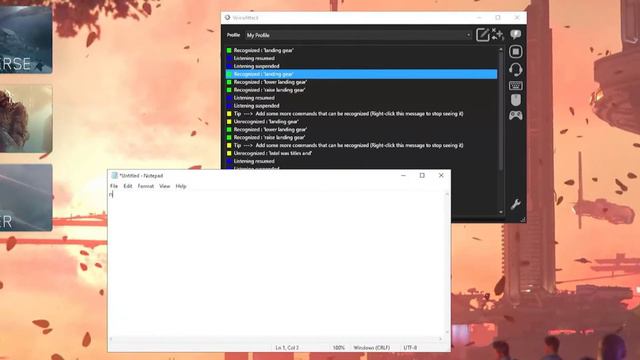Screen dimensions: 640x360
Task: Click the 'Ln 1, Col 2' status entry
Action: click(x=287, y=348)
